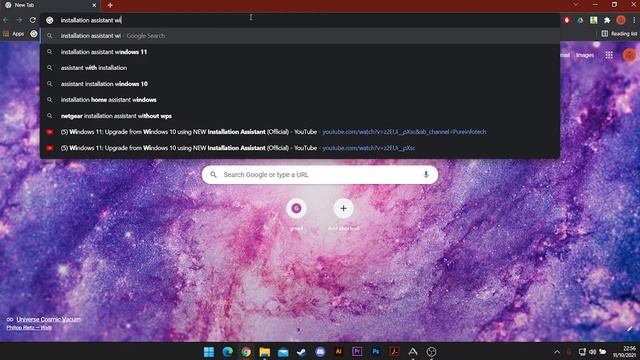Click the Philipp Rietz photographer credit link
The height and width of the screenshot is (360, 640).
tap(29, 327)
